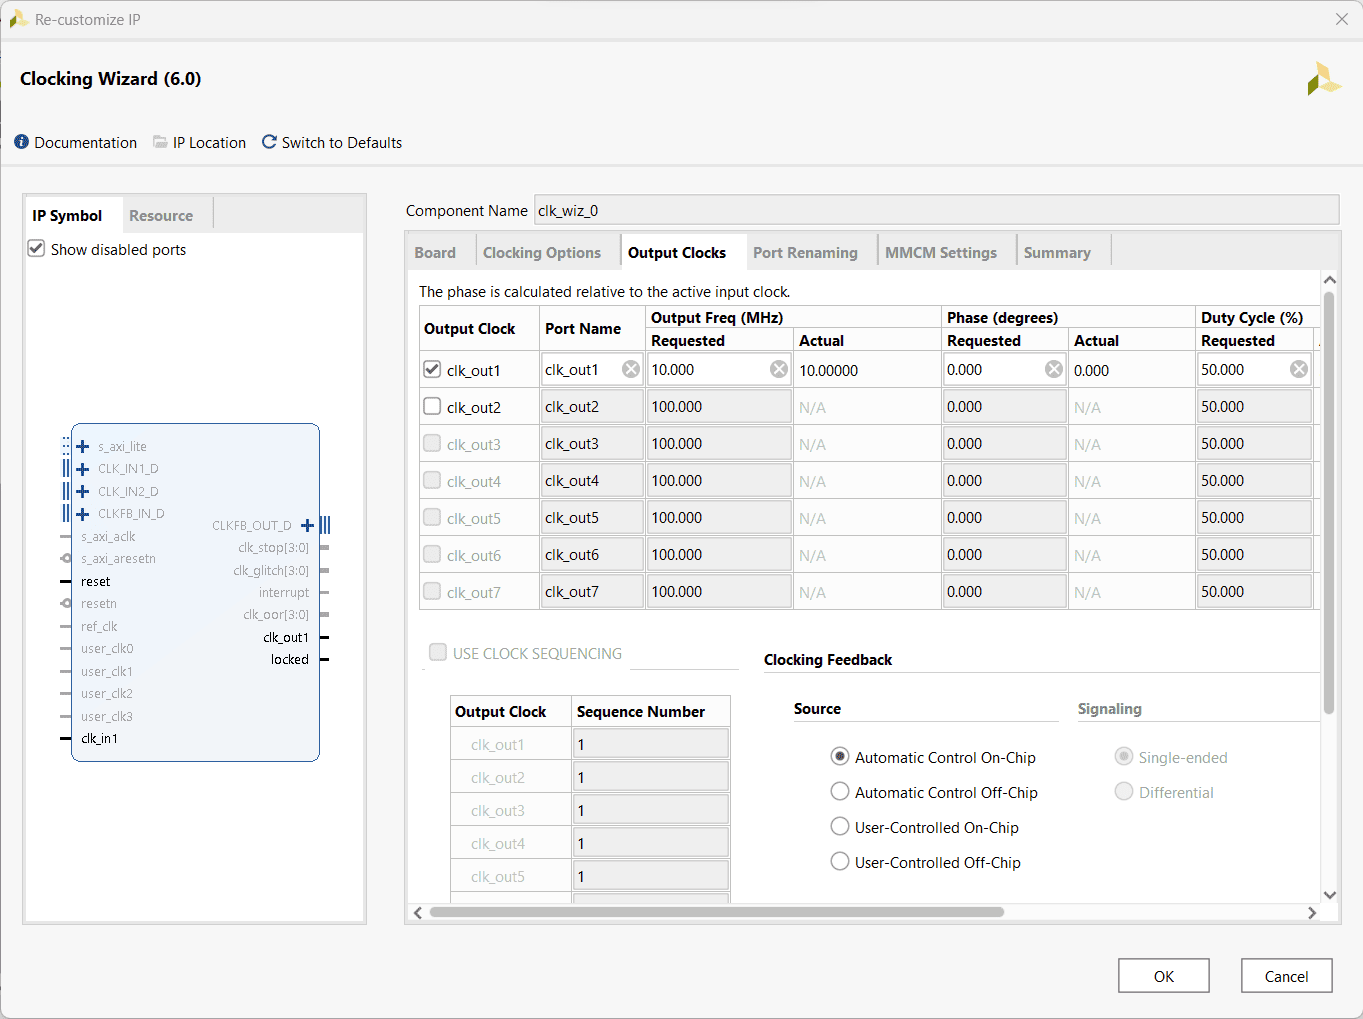Toggle Show disabled ports checkbox

click(37, 249)
